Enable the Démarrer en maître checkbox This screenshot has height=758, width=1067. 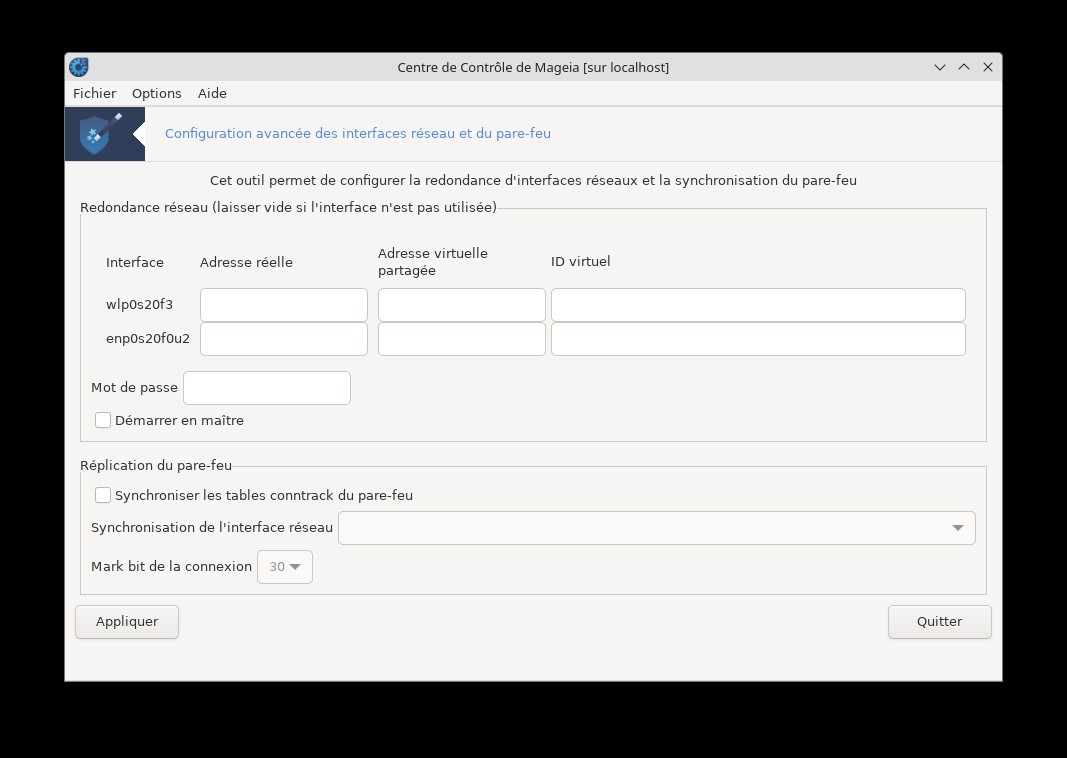click(x=103, y=421)
